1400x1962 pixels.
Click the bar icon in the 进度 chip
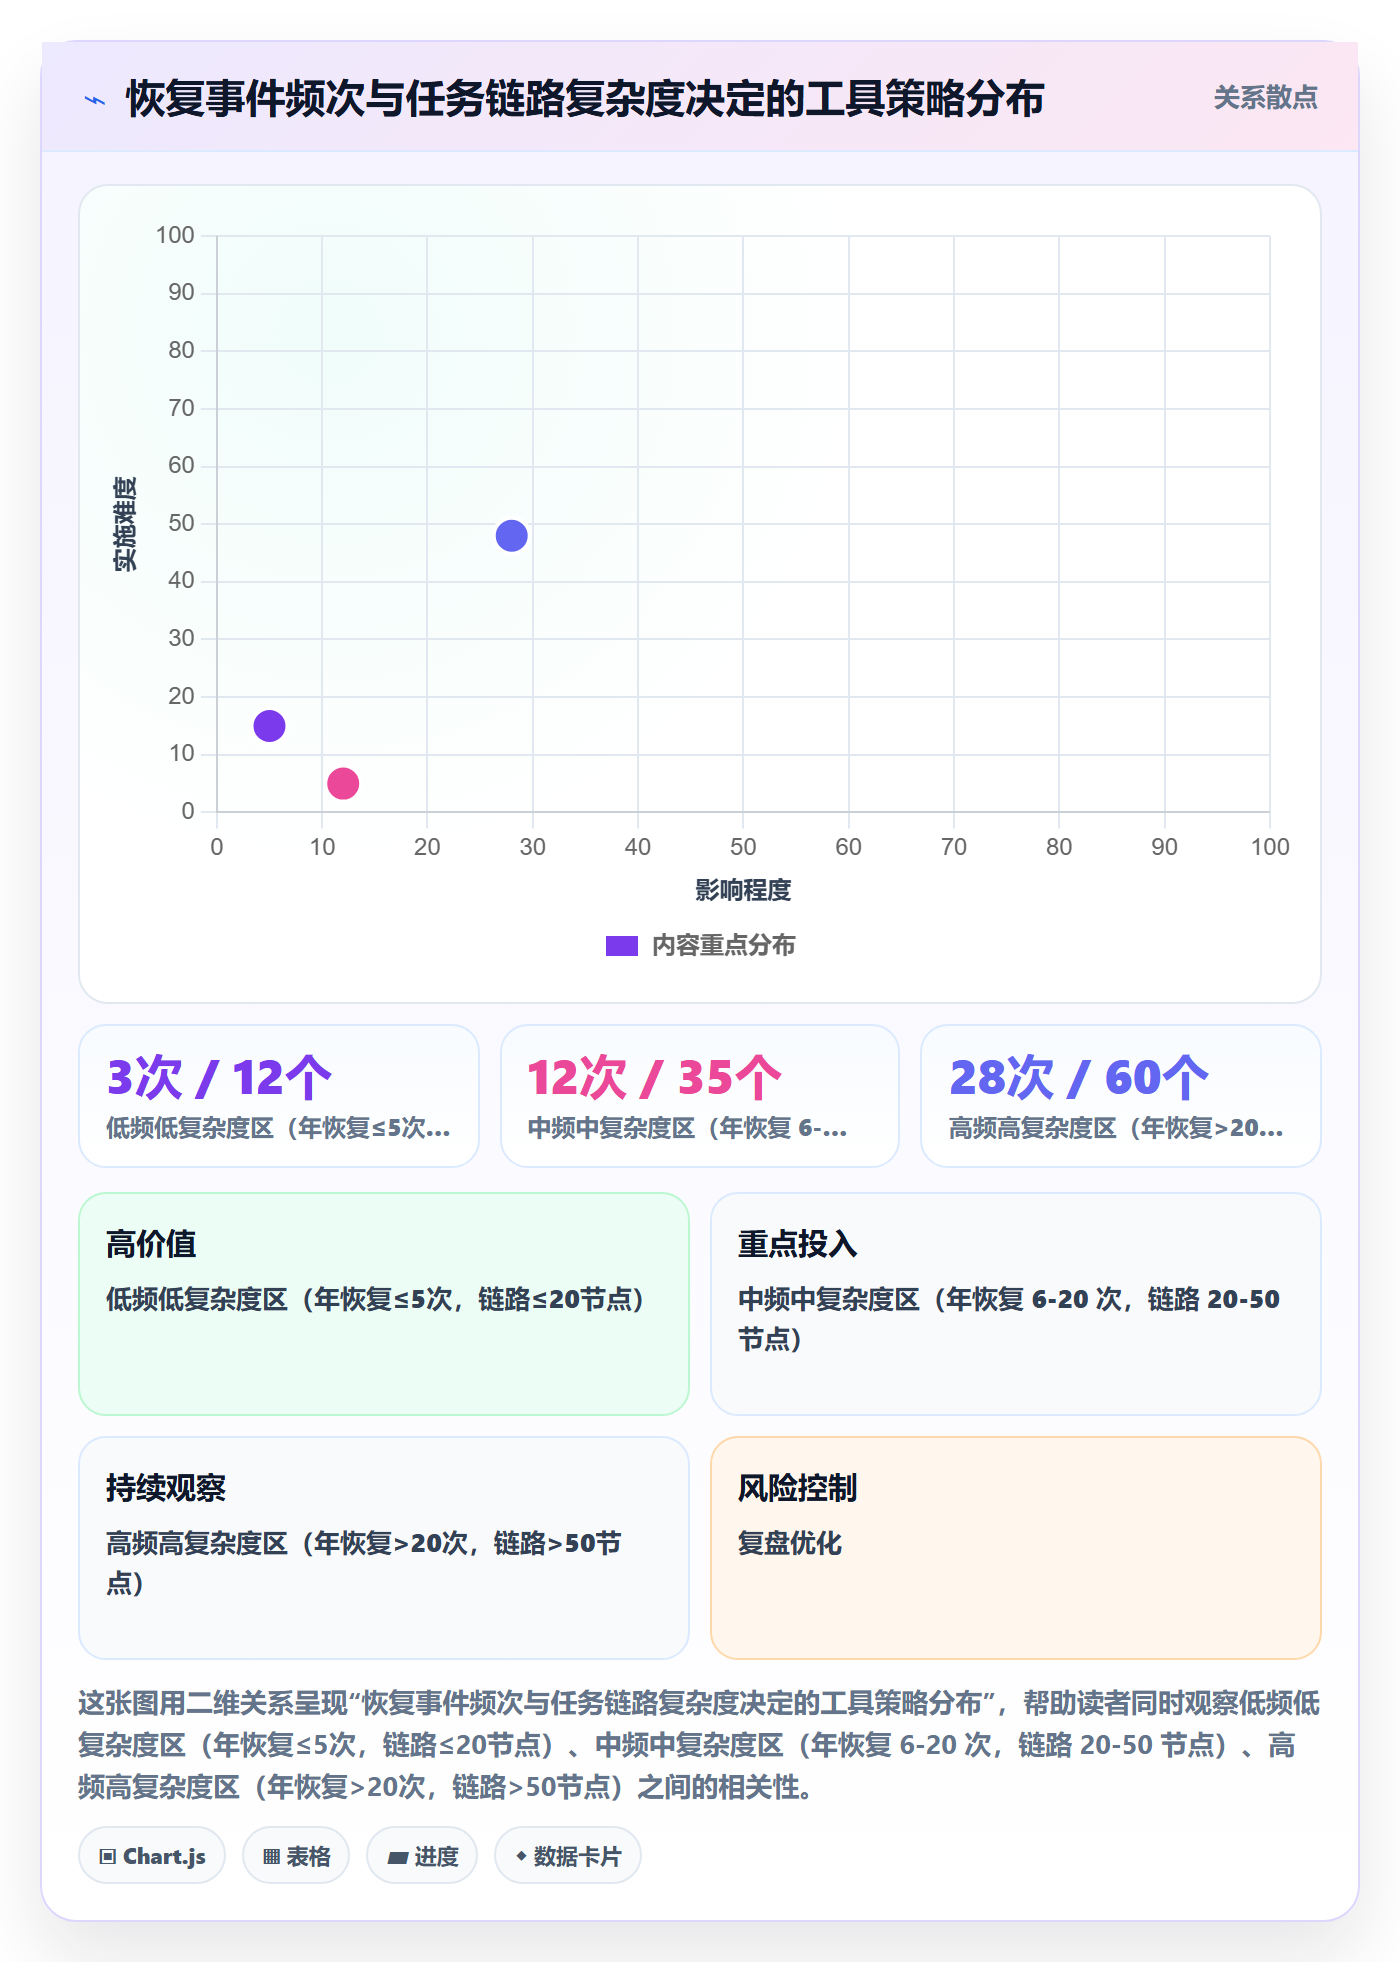[398, 1858]
